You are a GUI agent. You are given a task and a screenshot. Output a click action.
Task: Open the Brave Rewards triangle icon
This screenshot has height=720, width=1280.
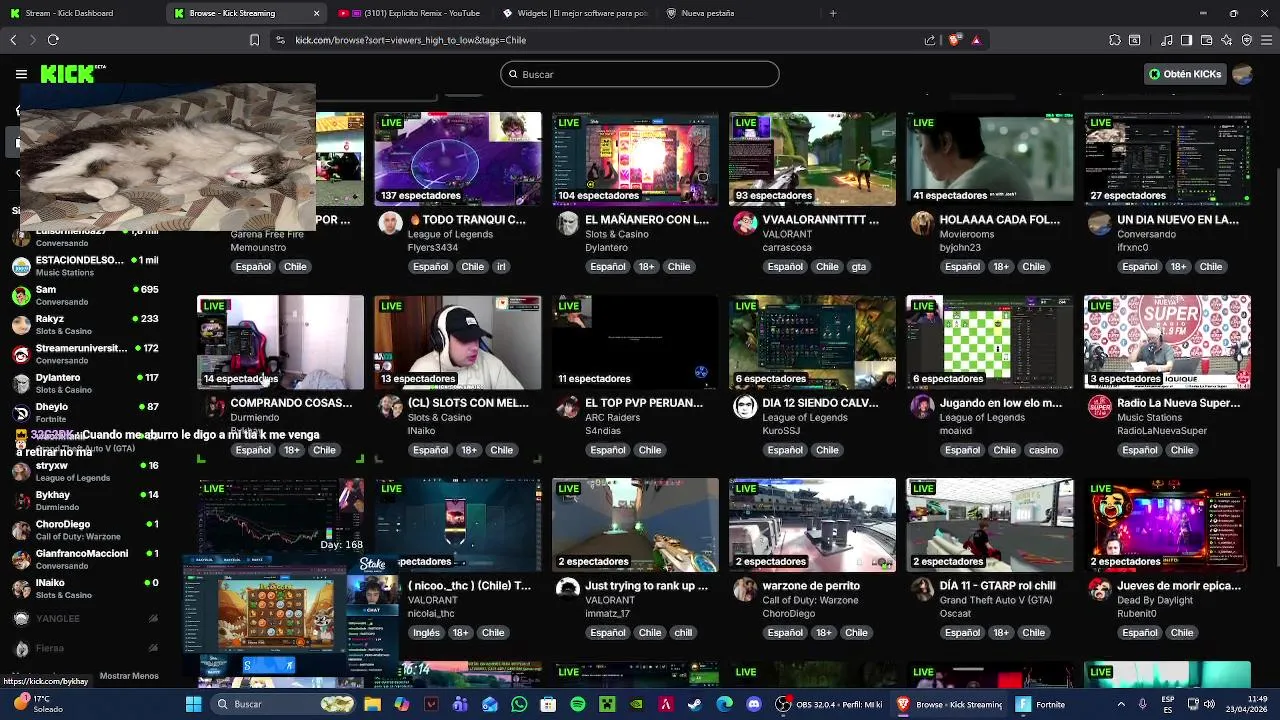tap(976, 40)
